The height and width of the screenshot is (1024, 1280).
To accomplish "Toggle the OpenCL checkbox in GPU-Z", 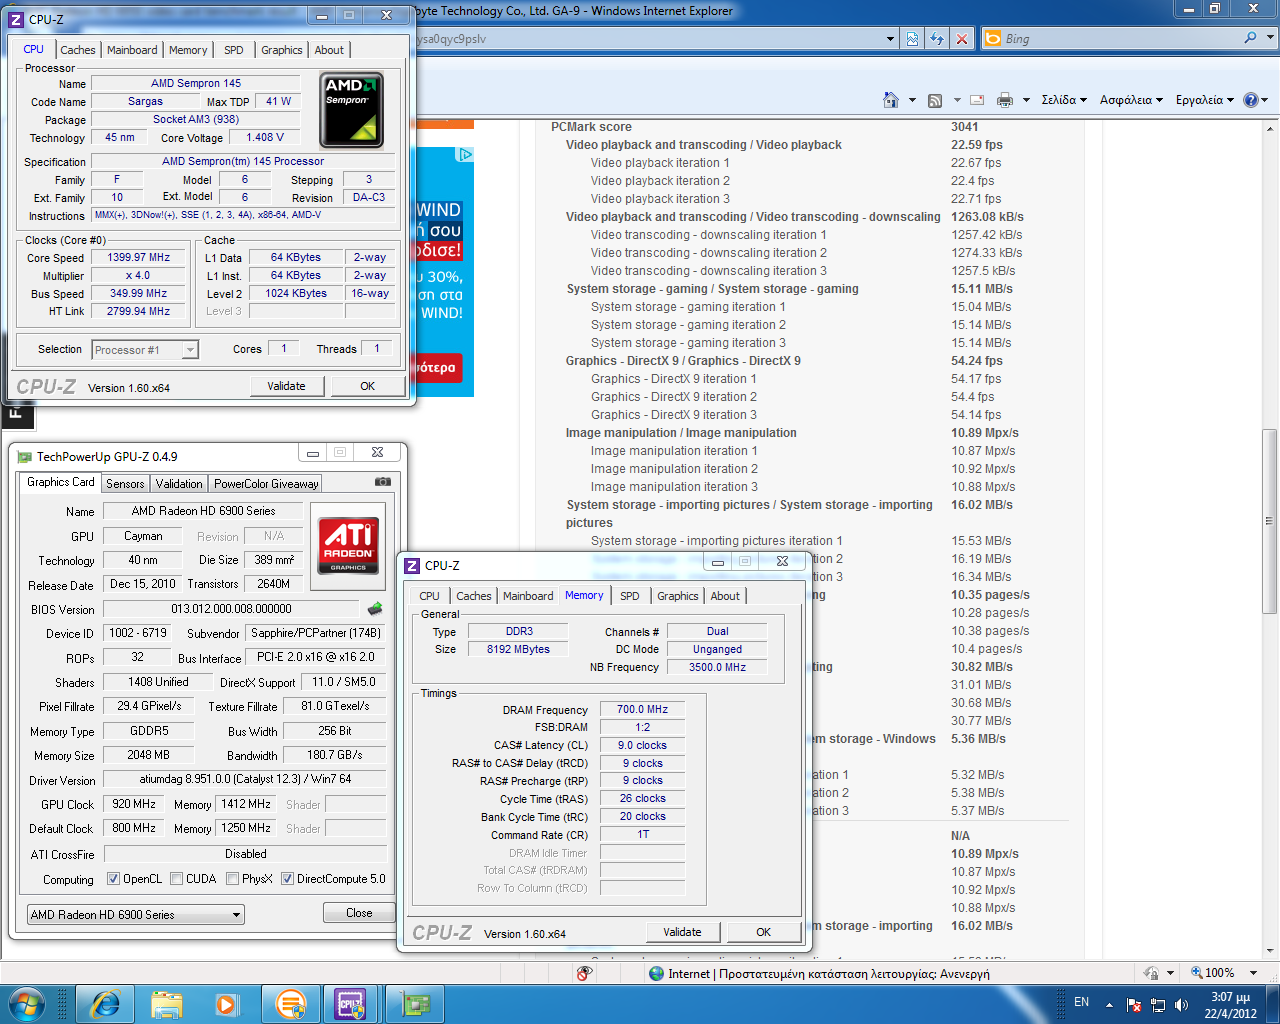I will tap(114, 879).
